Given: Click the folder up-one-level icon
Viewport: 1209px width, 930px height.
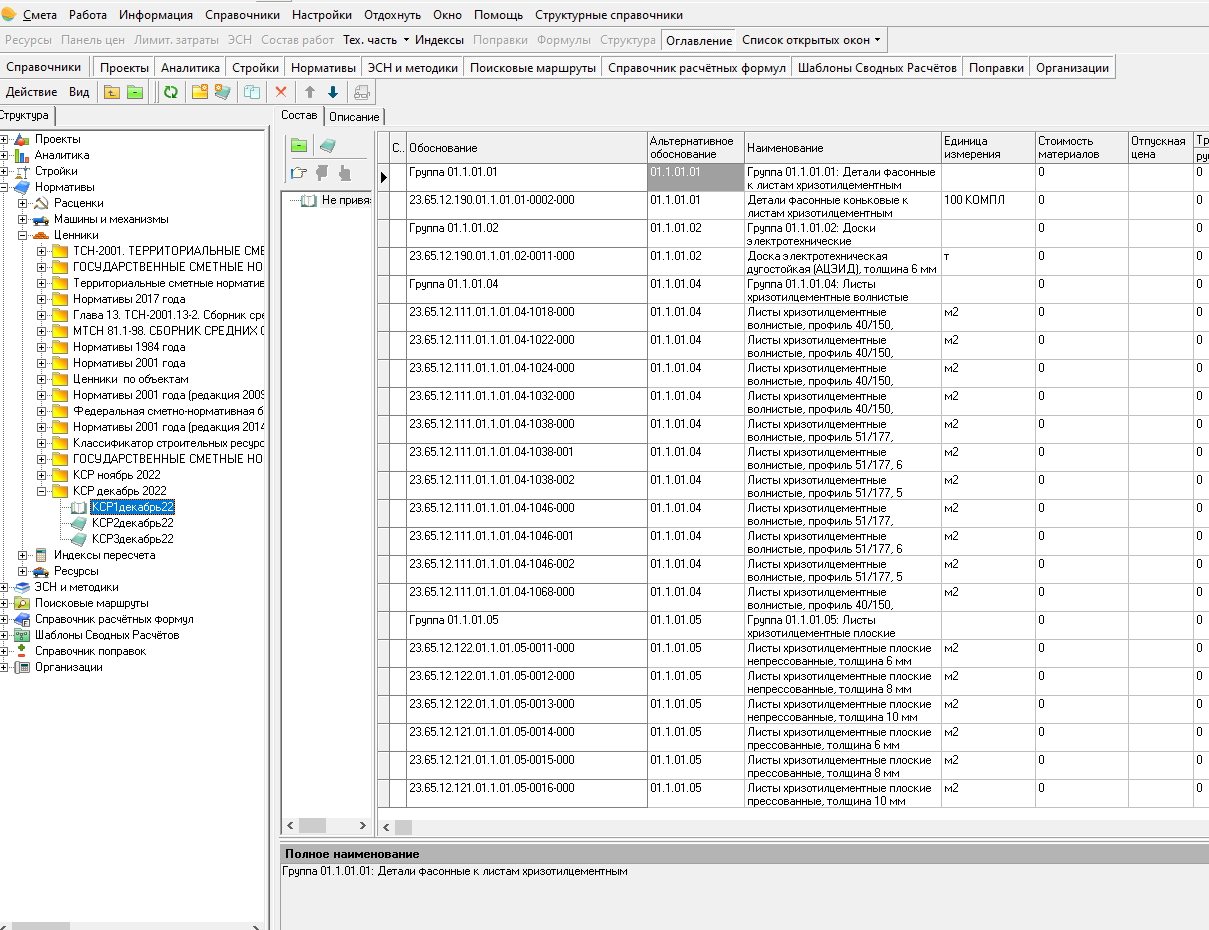Looking at the screenshot, I should [x=112, y=92].
